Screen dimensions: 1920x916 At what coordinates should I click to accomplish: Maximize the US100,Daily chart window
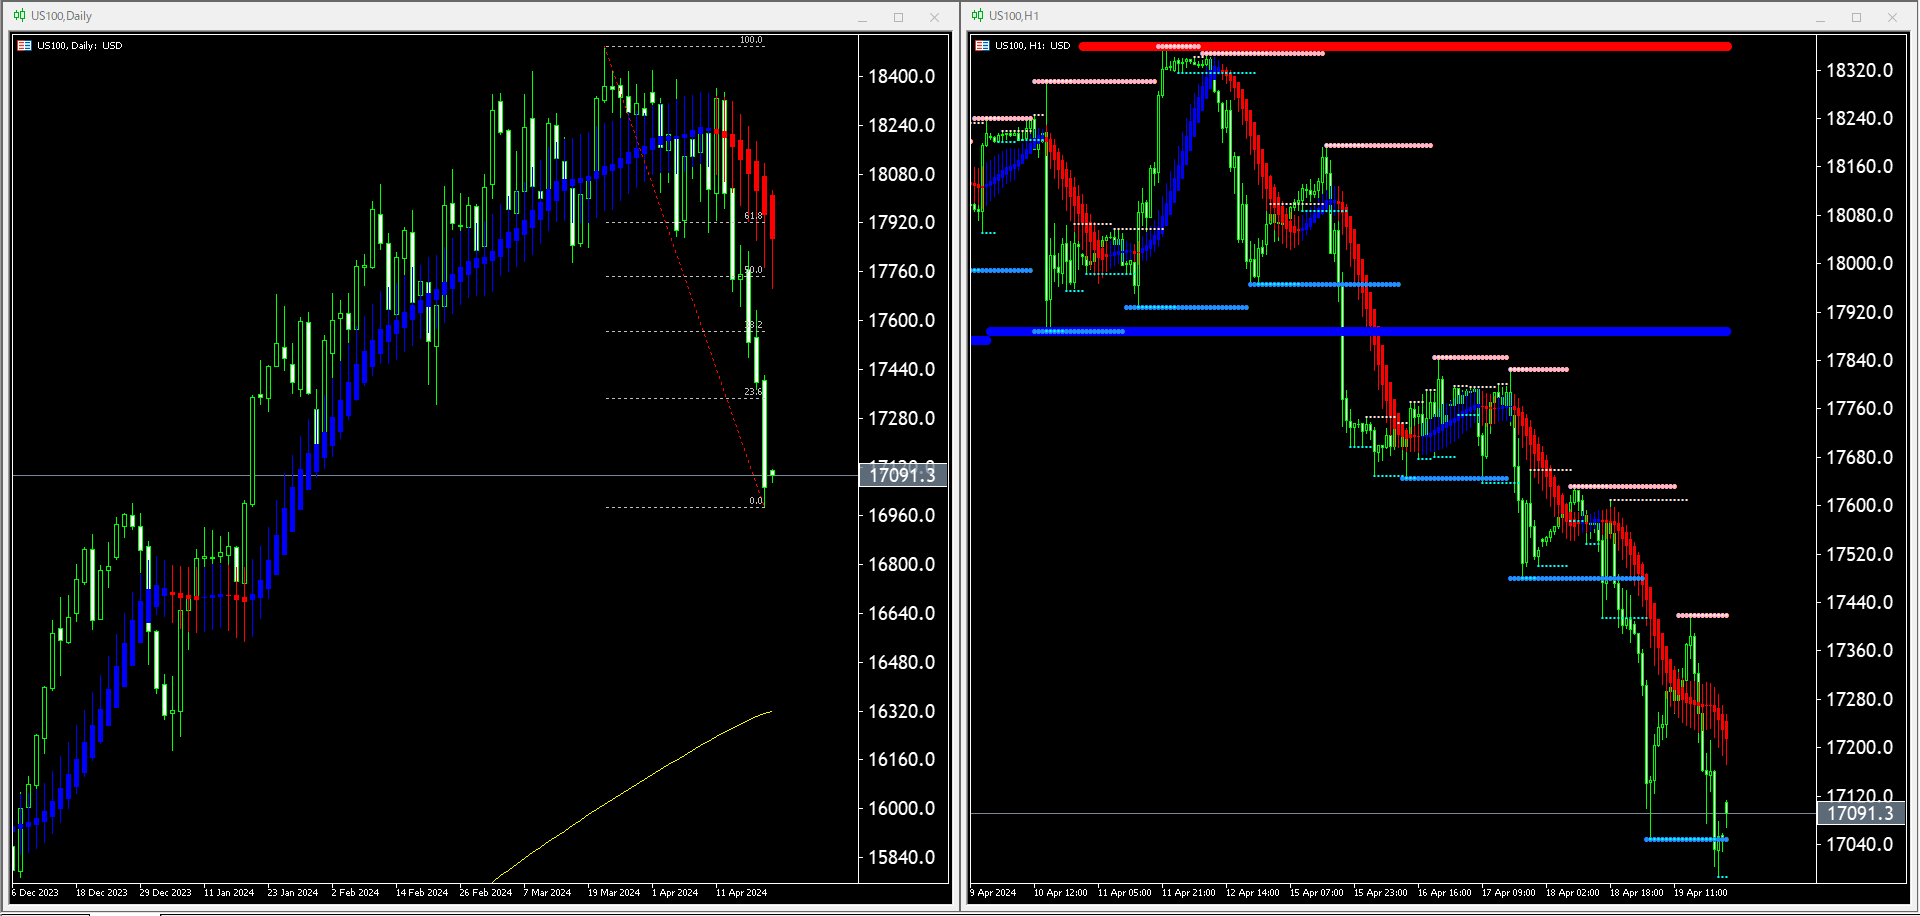pyautogui.click(x=898, y=17)
